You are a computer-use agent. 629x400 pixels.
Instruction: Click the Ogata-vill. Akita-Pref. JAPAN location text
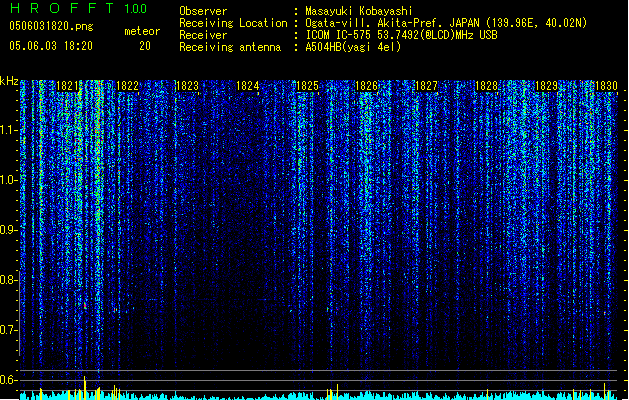click(x=446, y=23)
